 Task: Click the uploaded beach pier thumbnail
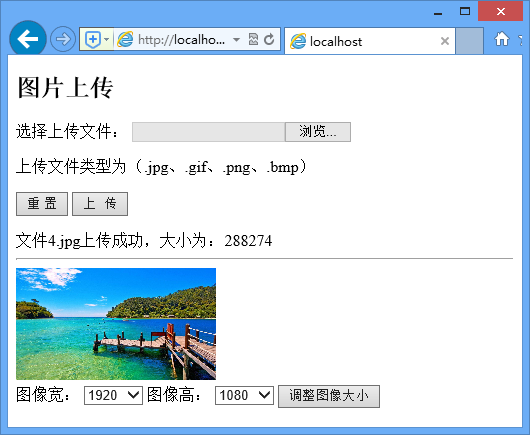point(116,324)
